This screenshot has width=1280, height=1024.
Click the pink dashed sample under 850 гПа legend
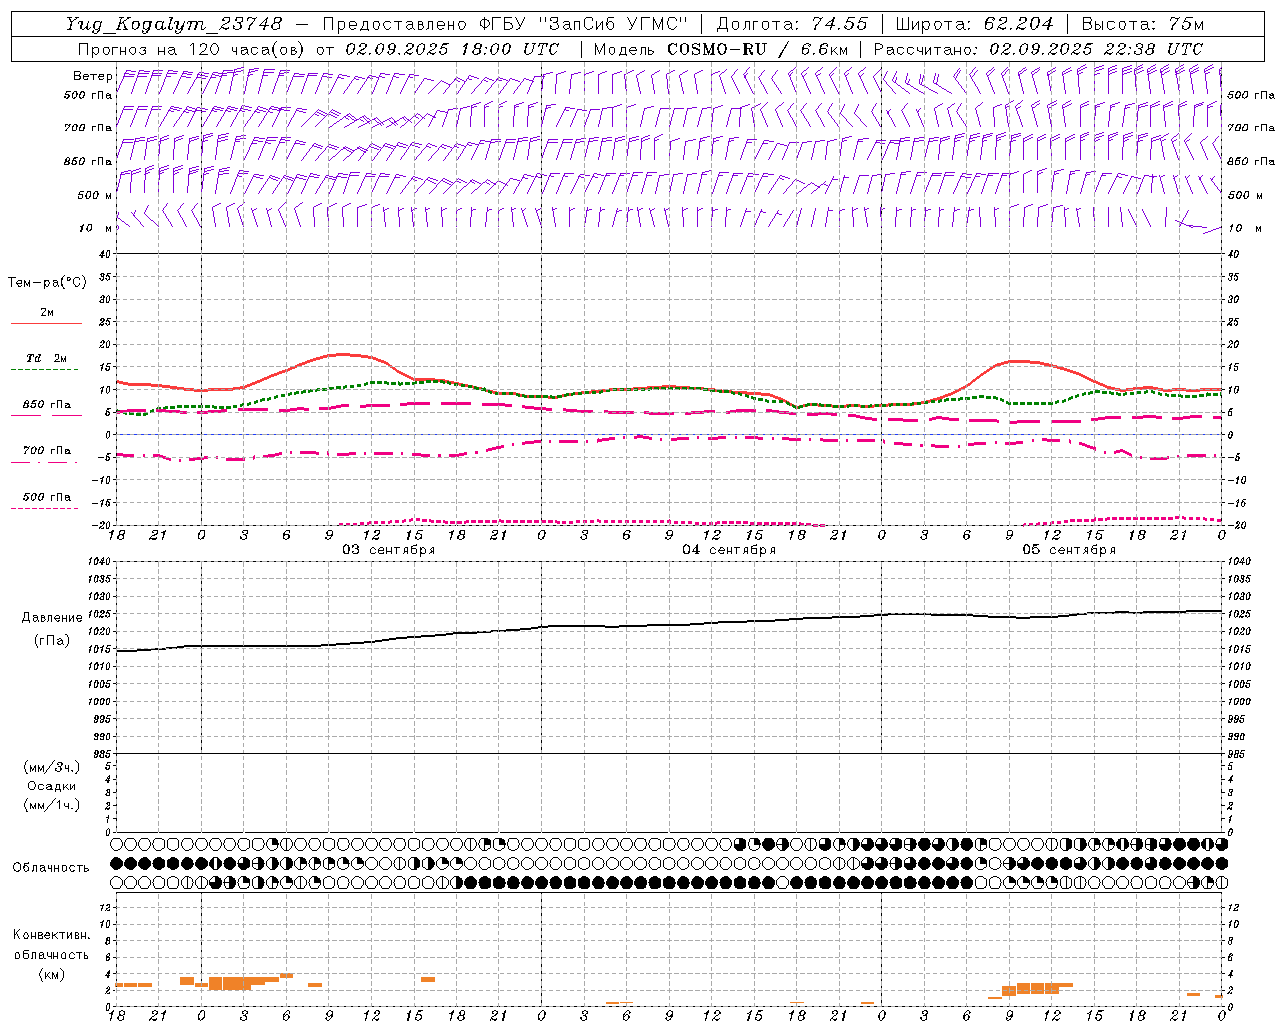coord(45,416)
